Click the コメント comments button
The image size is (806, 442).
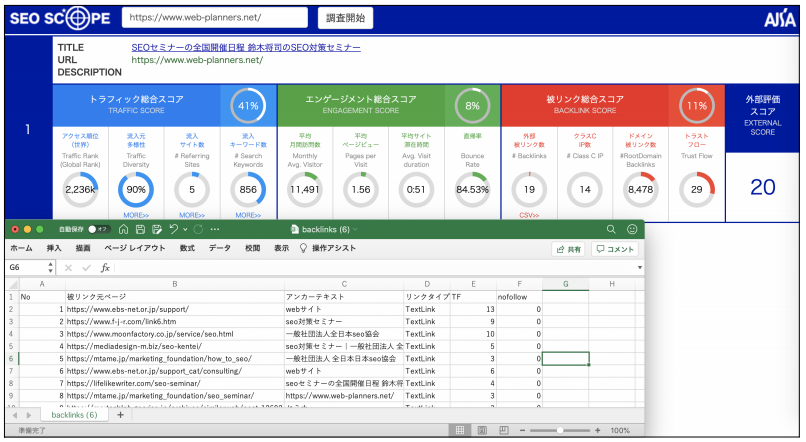coord(615,249)
